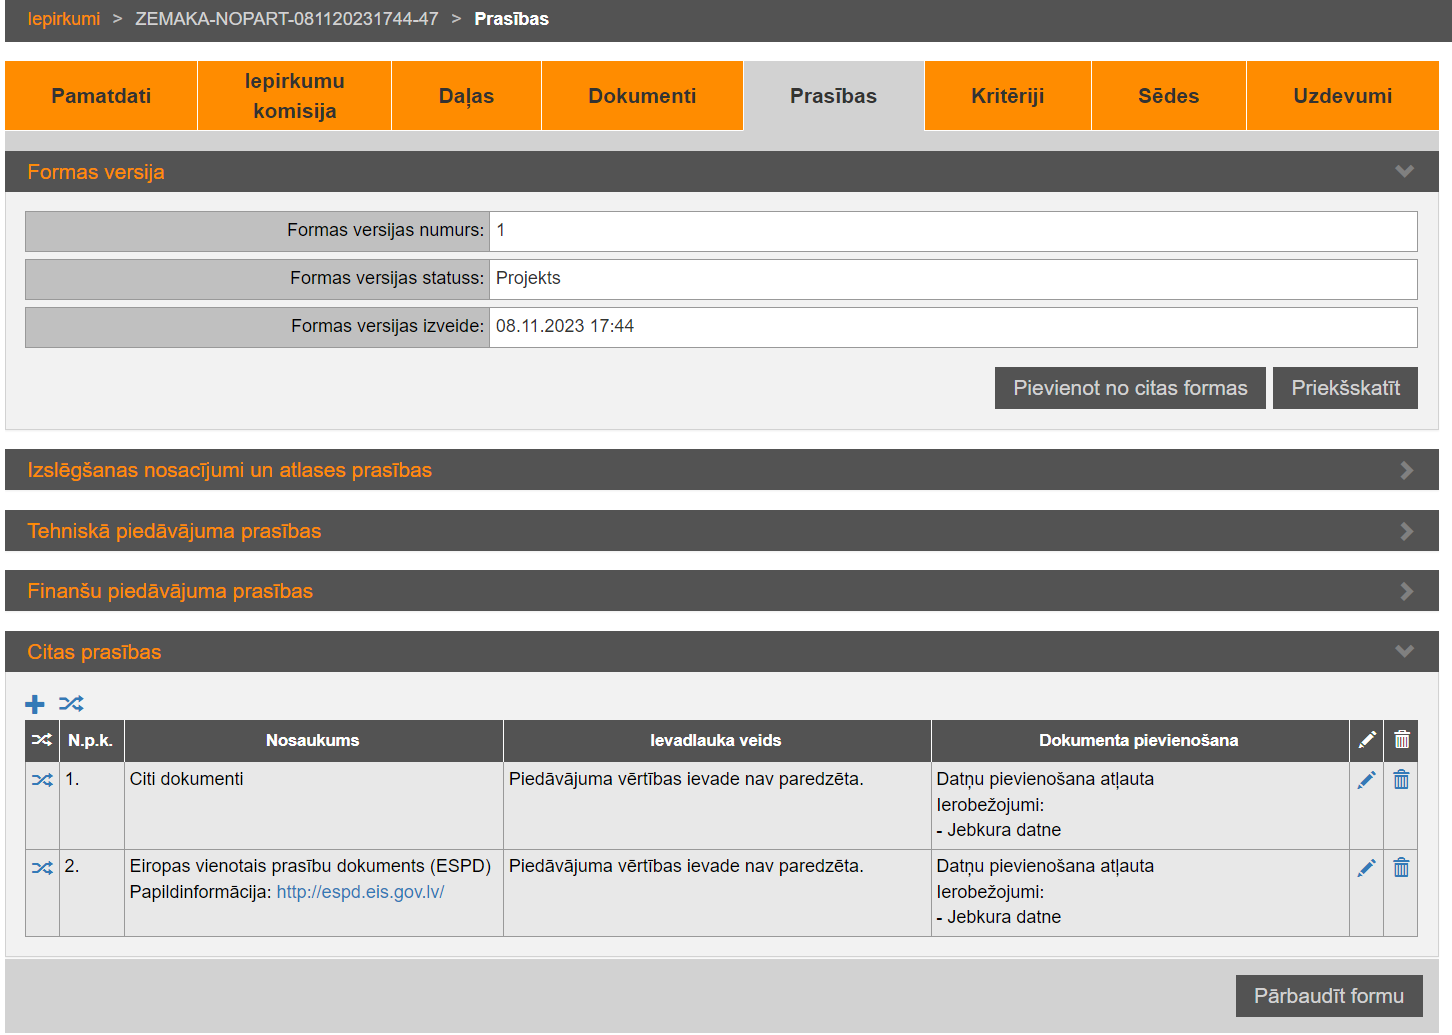1452x1035 pixels.
Task: Click Pievienot no citas formas button
Action: (1130, 388)
